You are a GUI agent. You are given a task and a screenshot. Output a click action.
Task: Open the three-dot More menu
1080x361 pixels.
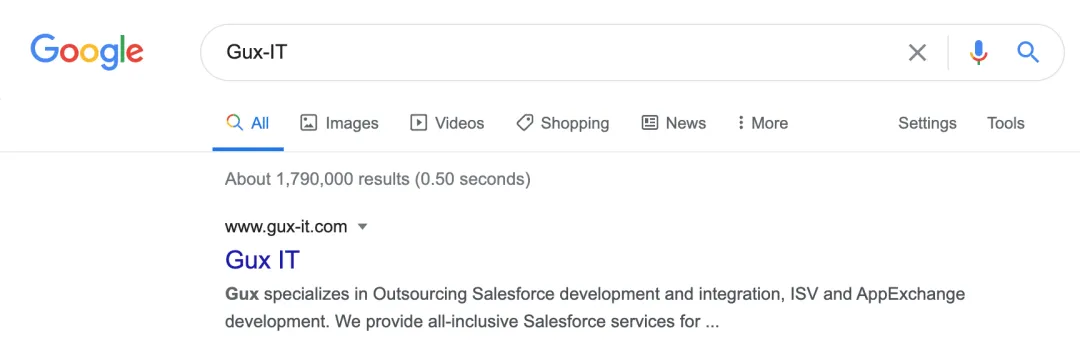(762, 123)
